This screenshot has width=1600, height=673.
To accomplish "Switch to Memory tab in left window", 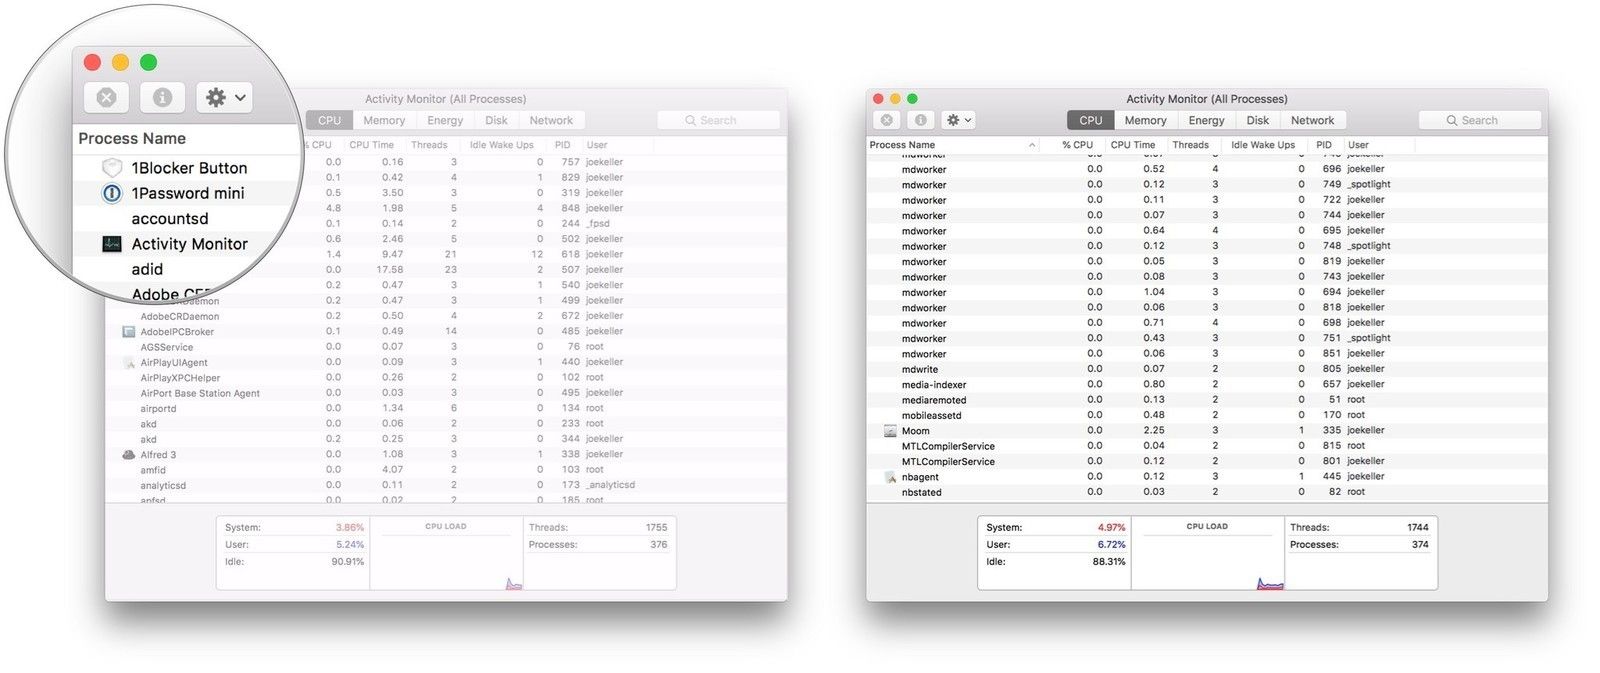I will (x=384, y=120).
